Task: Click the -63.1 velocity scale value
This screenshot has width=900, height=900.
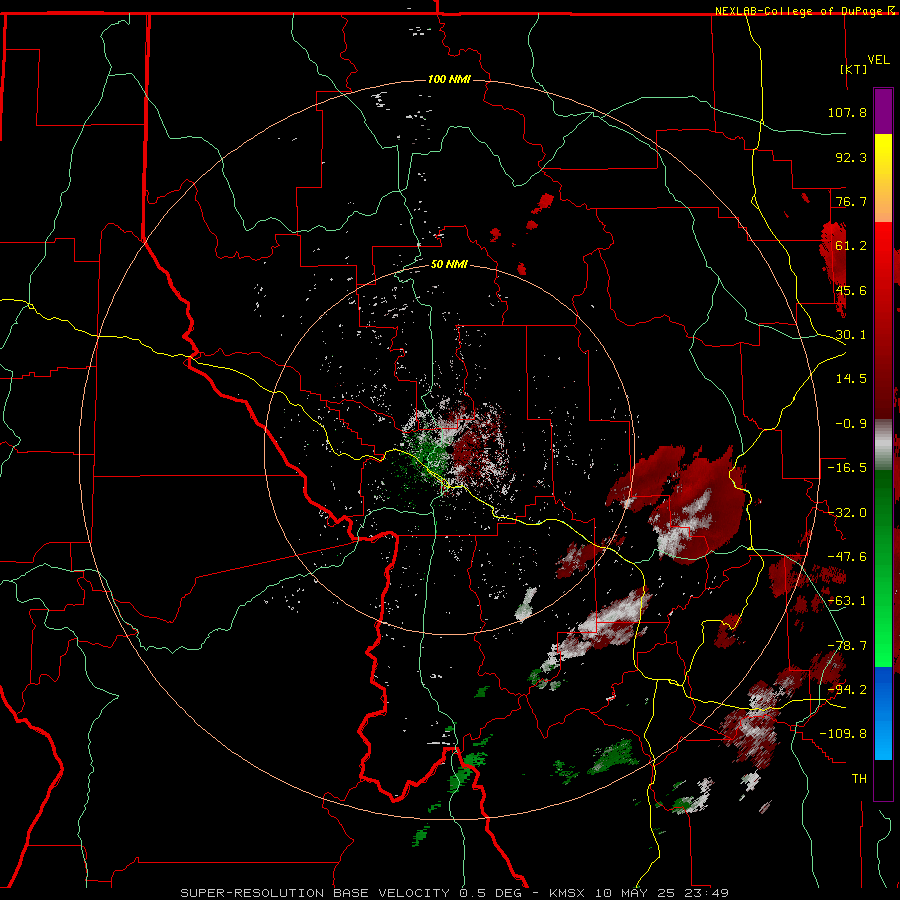Action: coord(847,601)
